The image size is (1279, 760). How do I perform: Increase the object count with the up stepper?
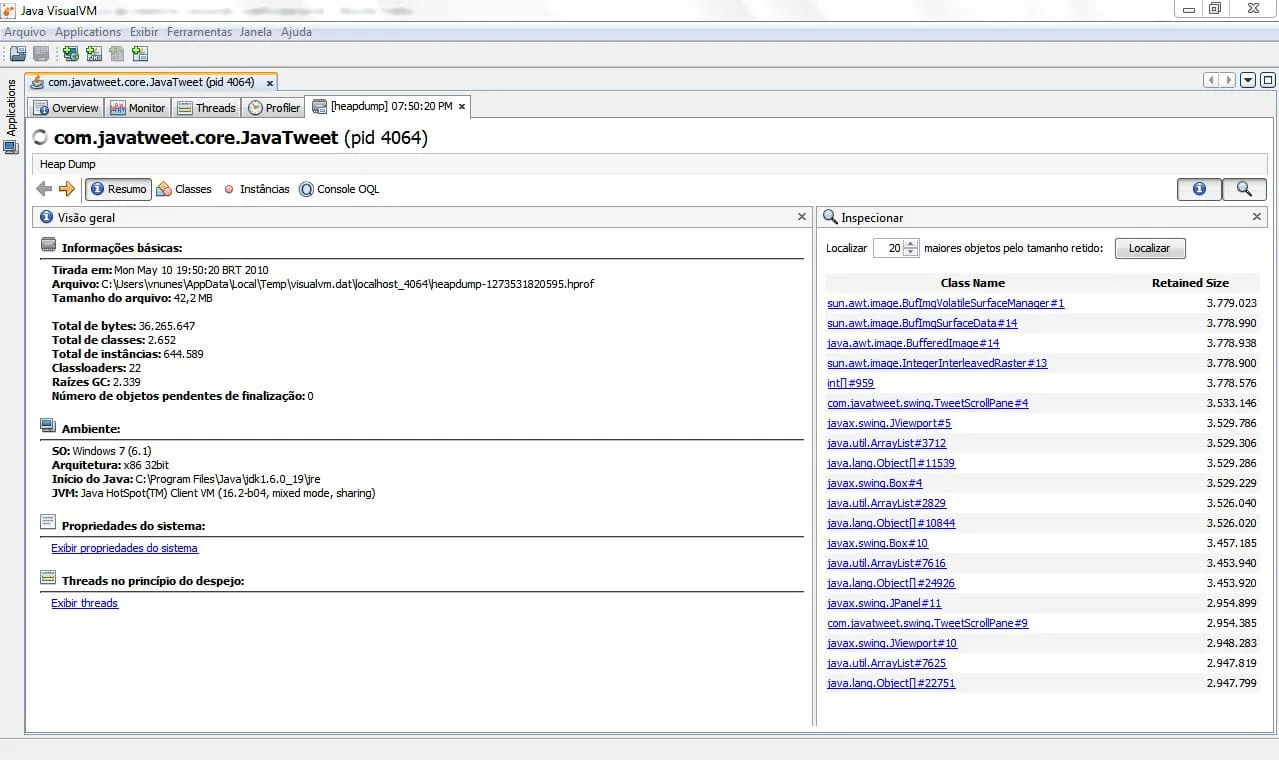click(x=910, y=244)
